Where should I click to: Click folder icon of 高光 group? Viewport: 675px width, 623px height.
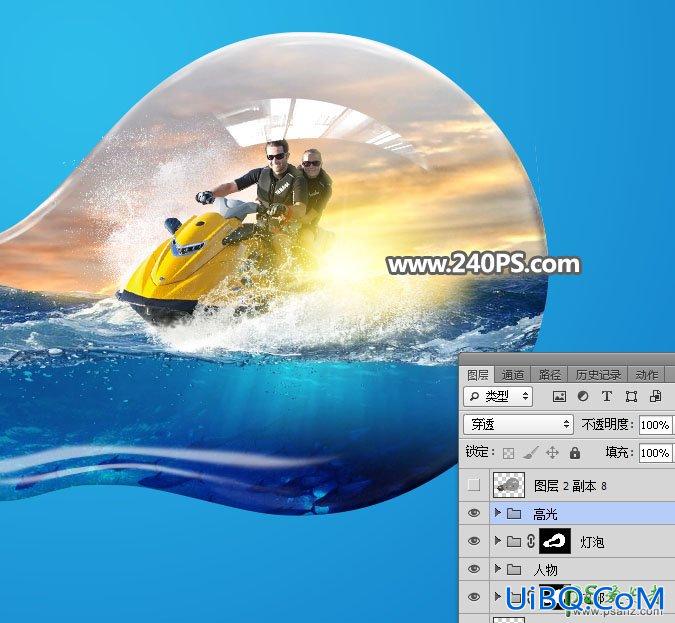pos(514,513)
